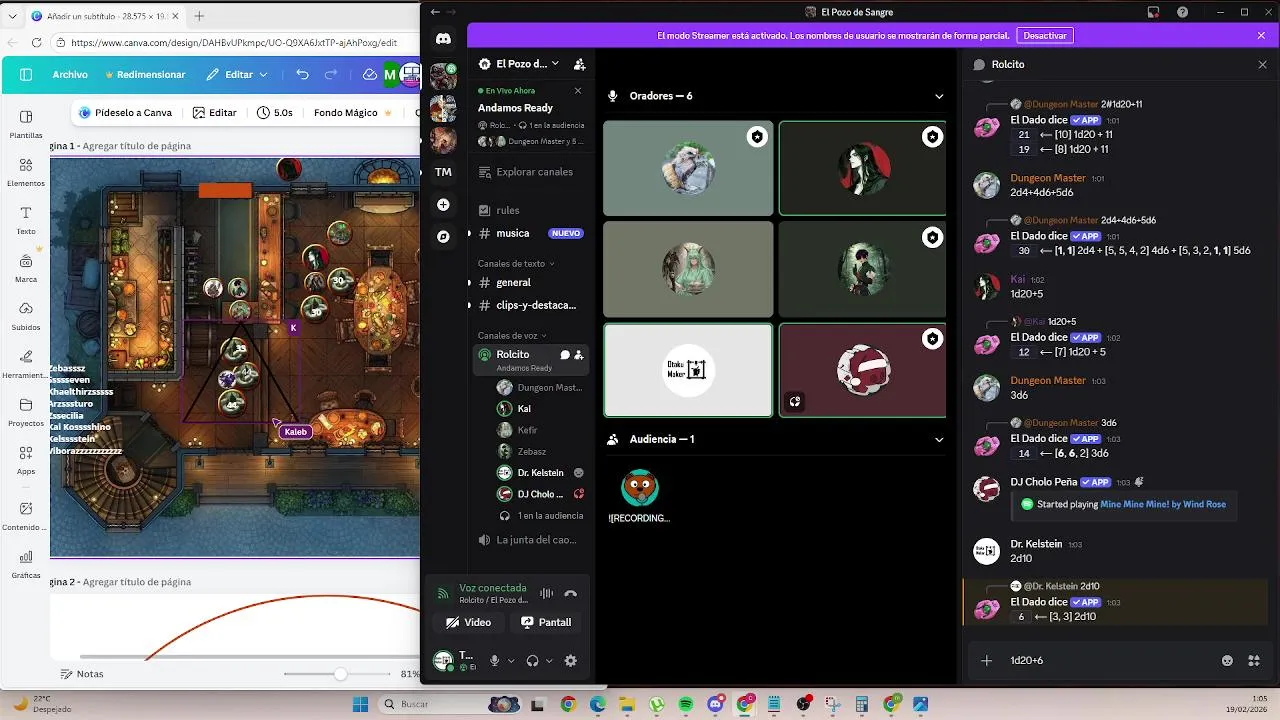Open microphone input options chevron
Viewport: 1280px width, 720px height.
[x=511, y=661]
